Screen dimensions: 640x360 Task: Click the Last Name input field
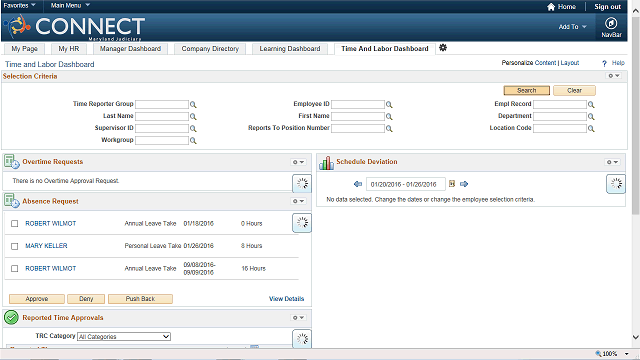click(x=162, y=116)
